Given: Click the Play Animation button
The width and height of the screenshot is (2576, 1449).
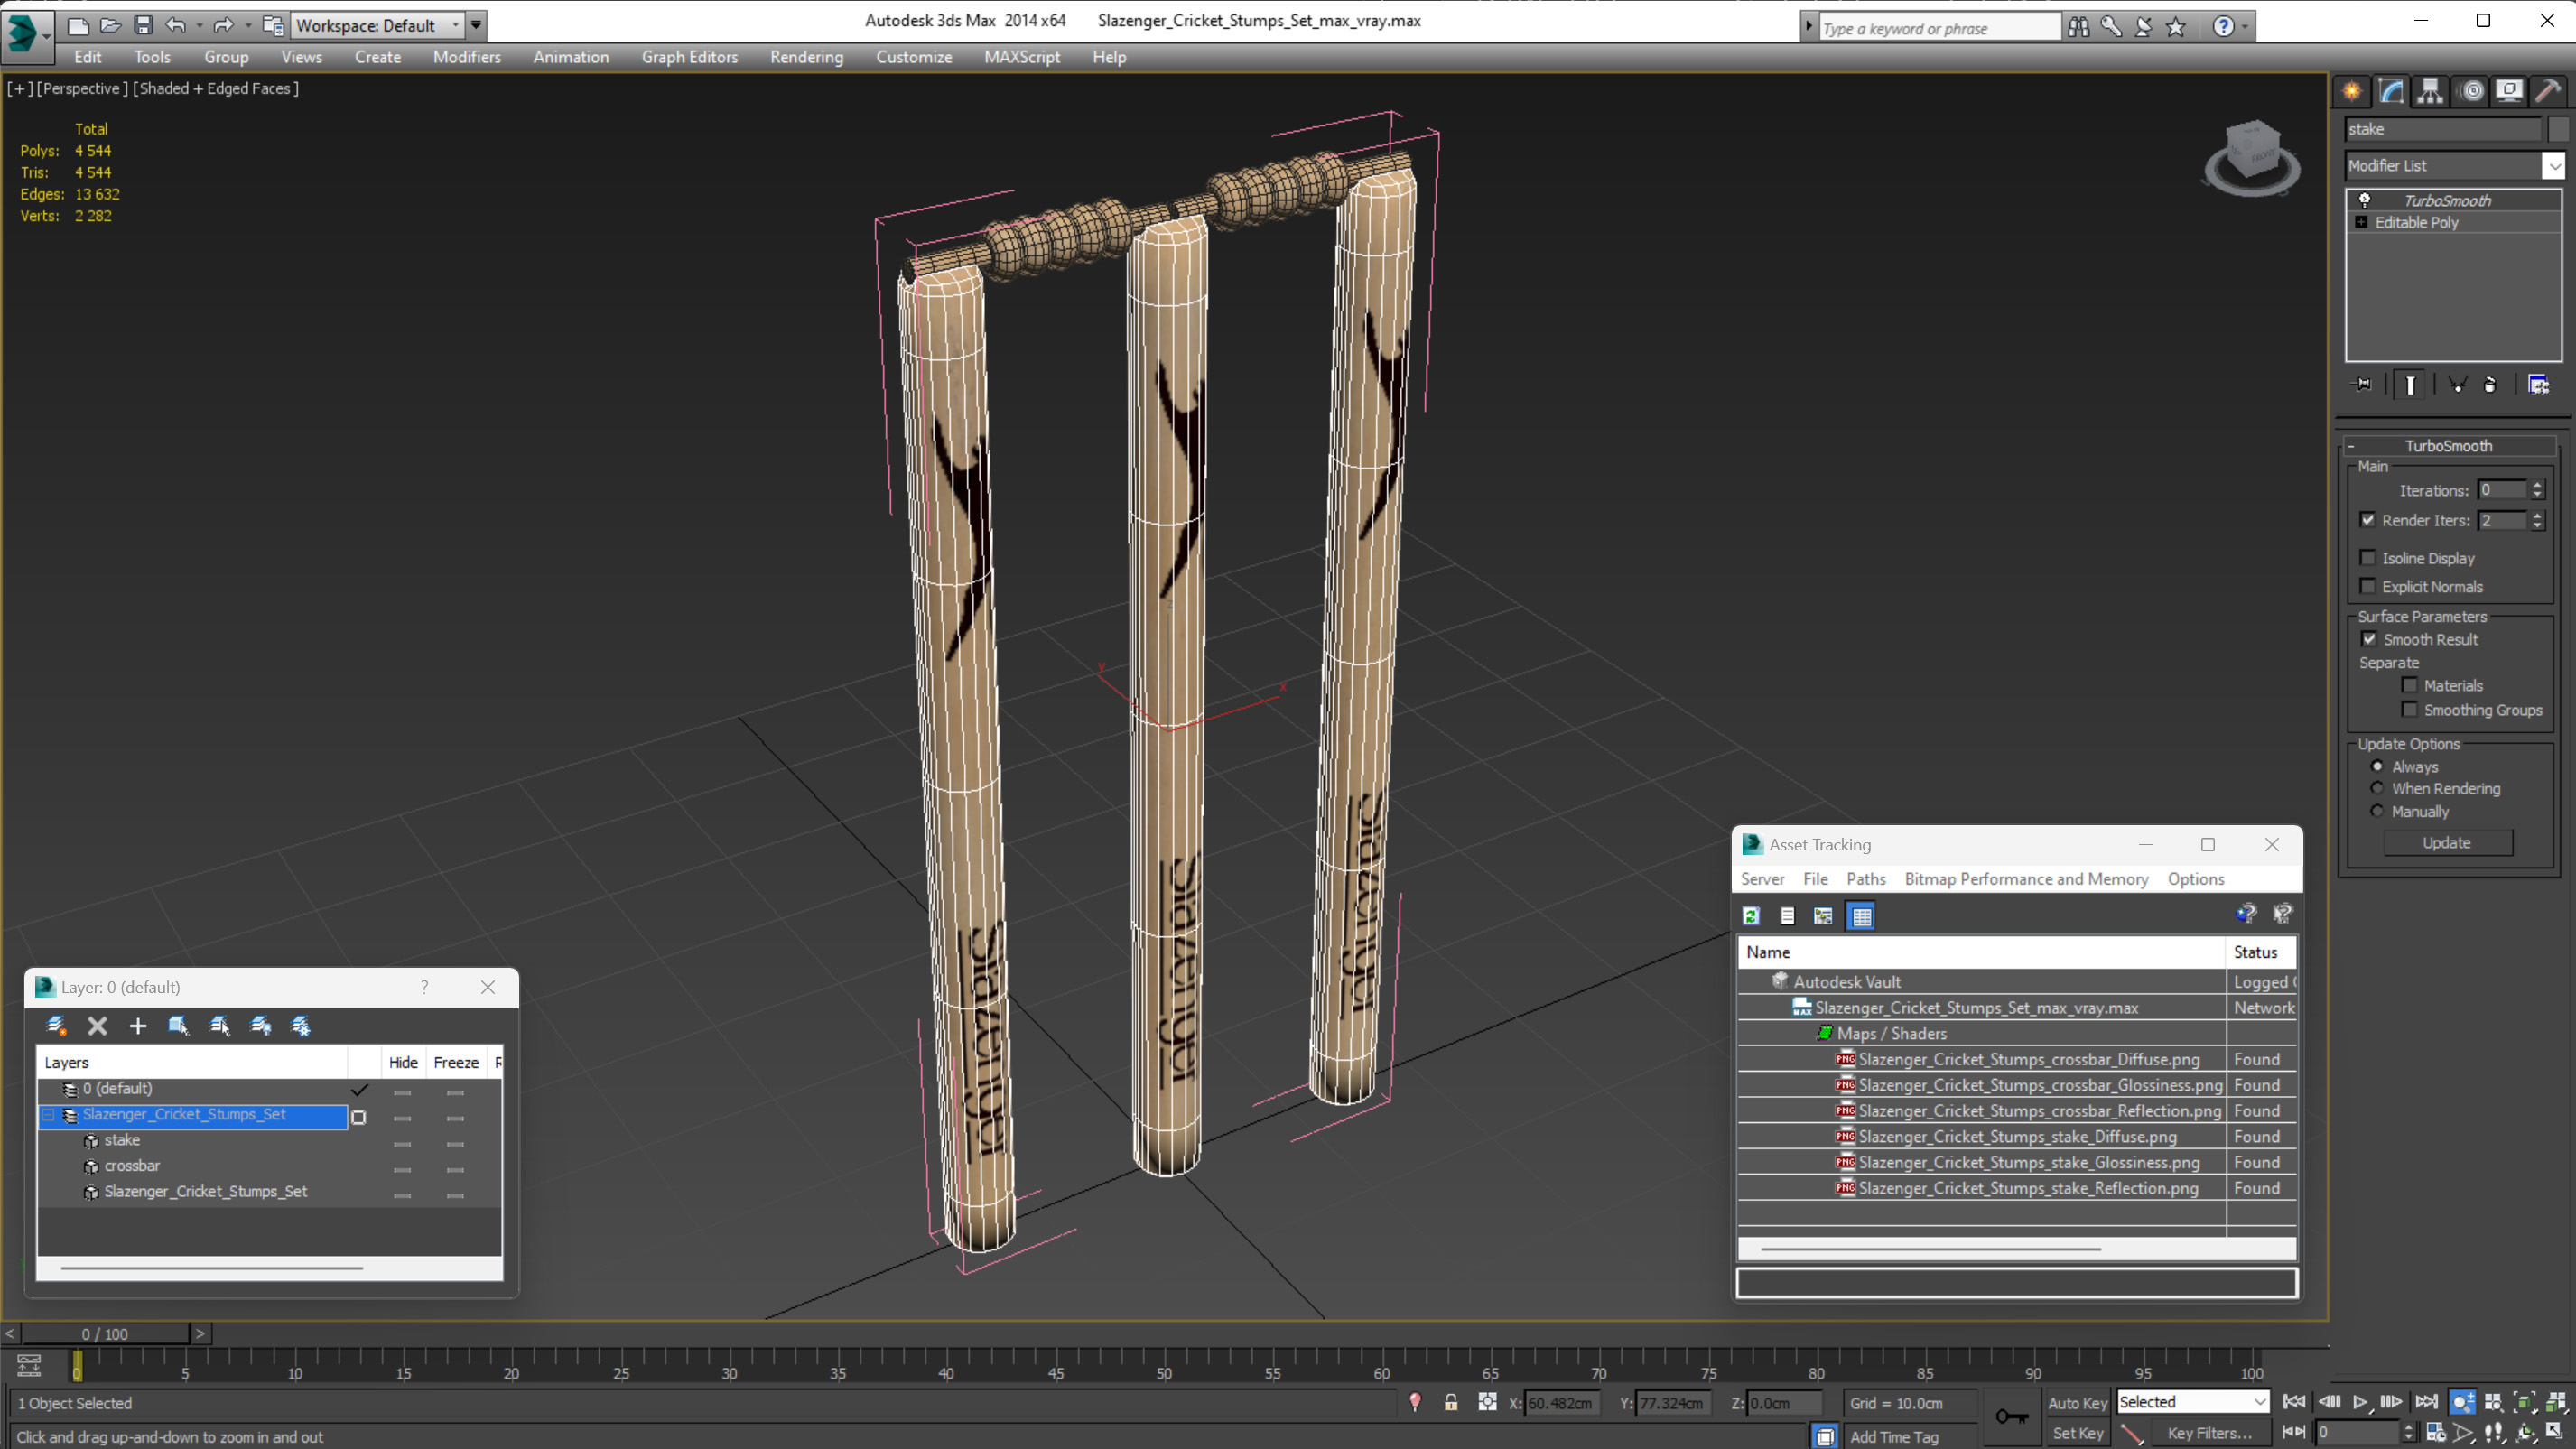Looking at the screenshot, I should coord(2360,1402).
